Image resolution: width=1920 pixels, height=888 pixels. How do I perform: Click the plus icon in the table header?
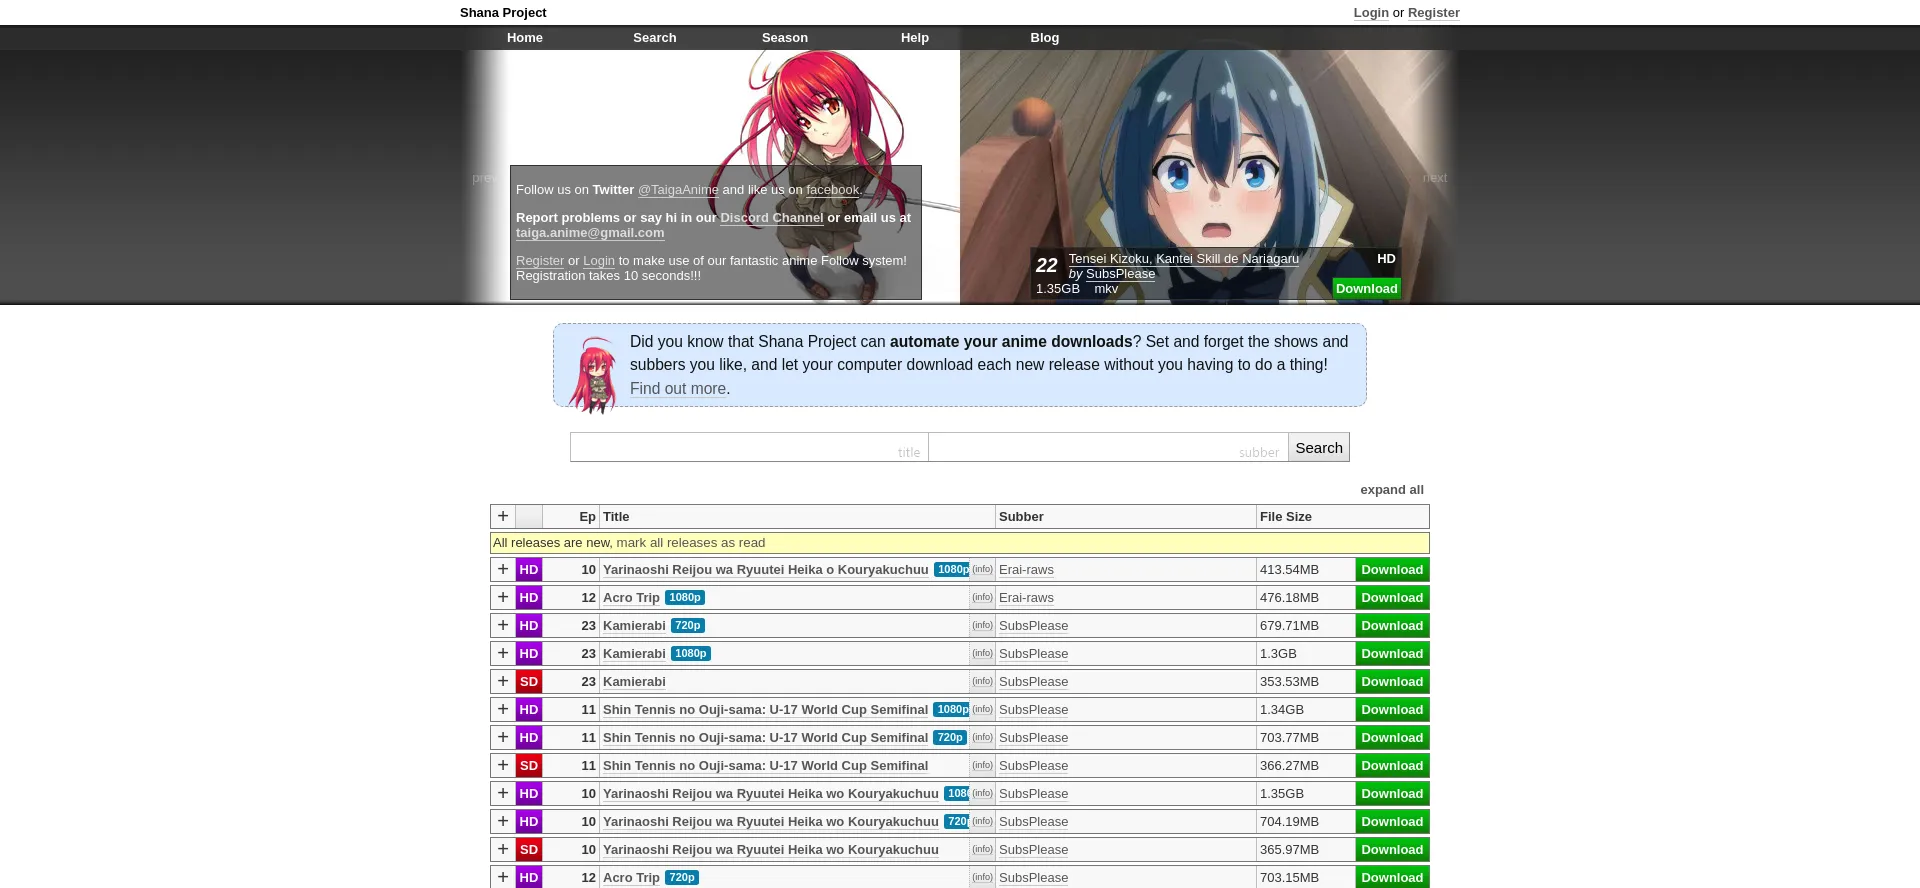click(503, 516)
